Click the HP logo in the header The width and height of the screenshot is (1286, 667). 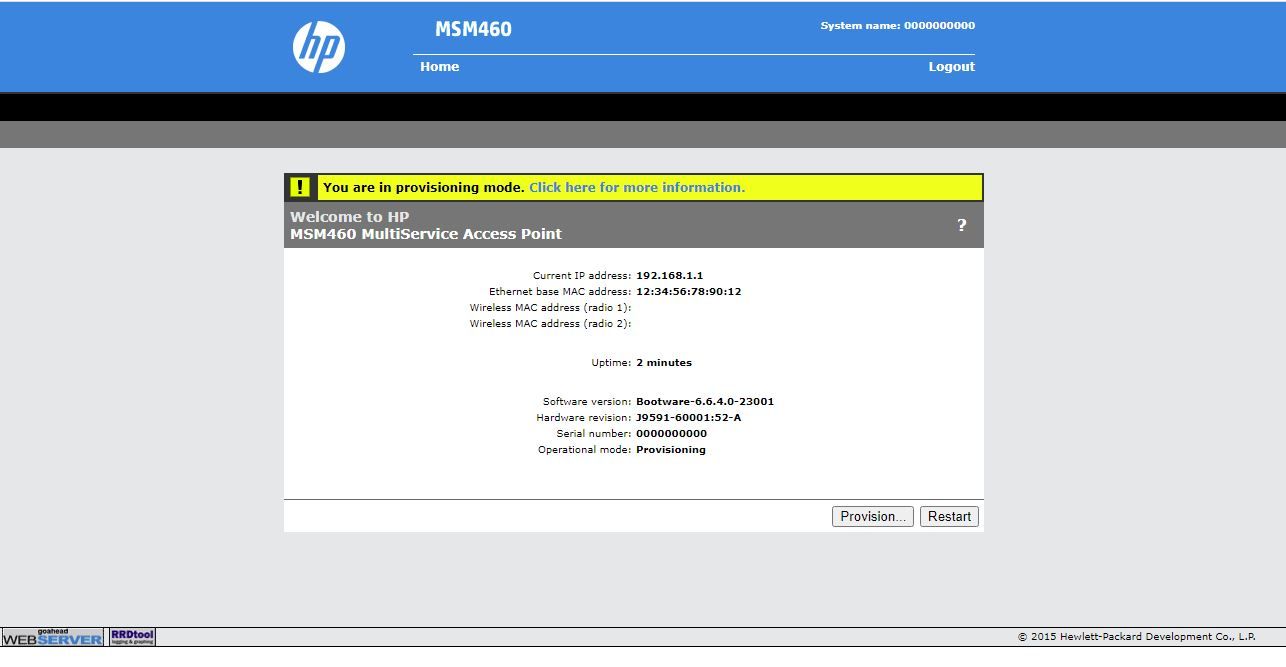coord(319,47)
